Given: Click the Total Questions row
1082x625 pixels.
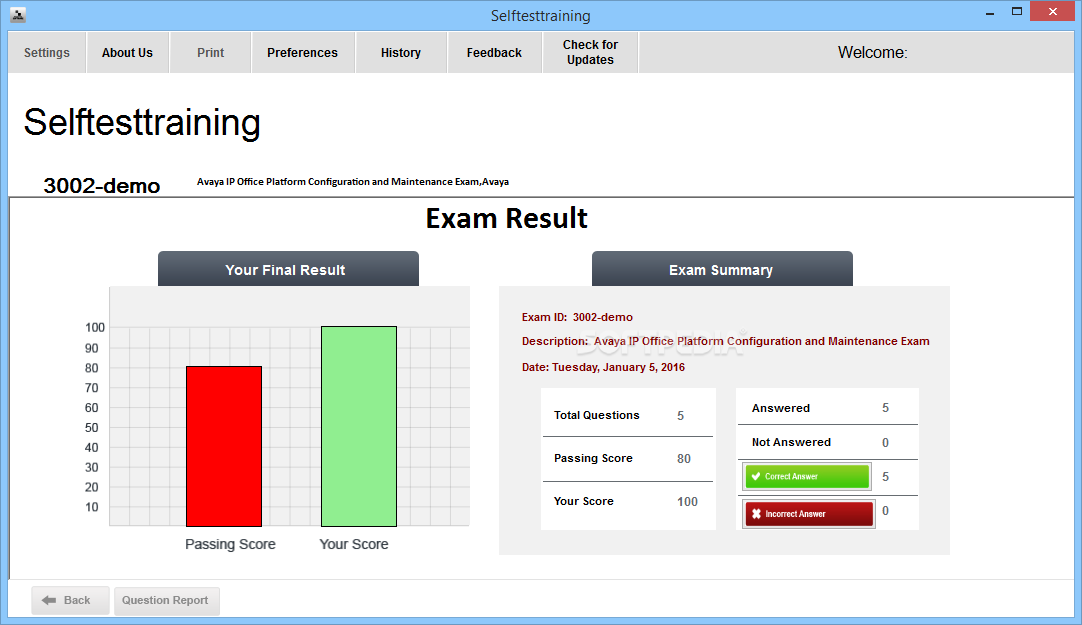Looking at the screenshot, I should point(627,415).
